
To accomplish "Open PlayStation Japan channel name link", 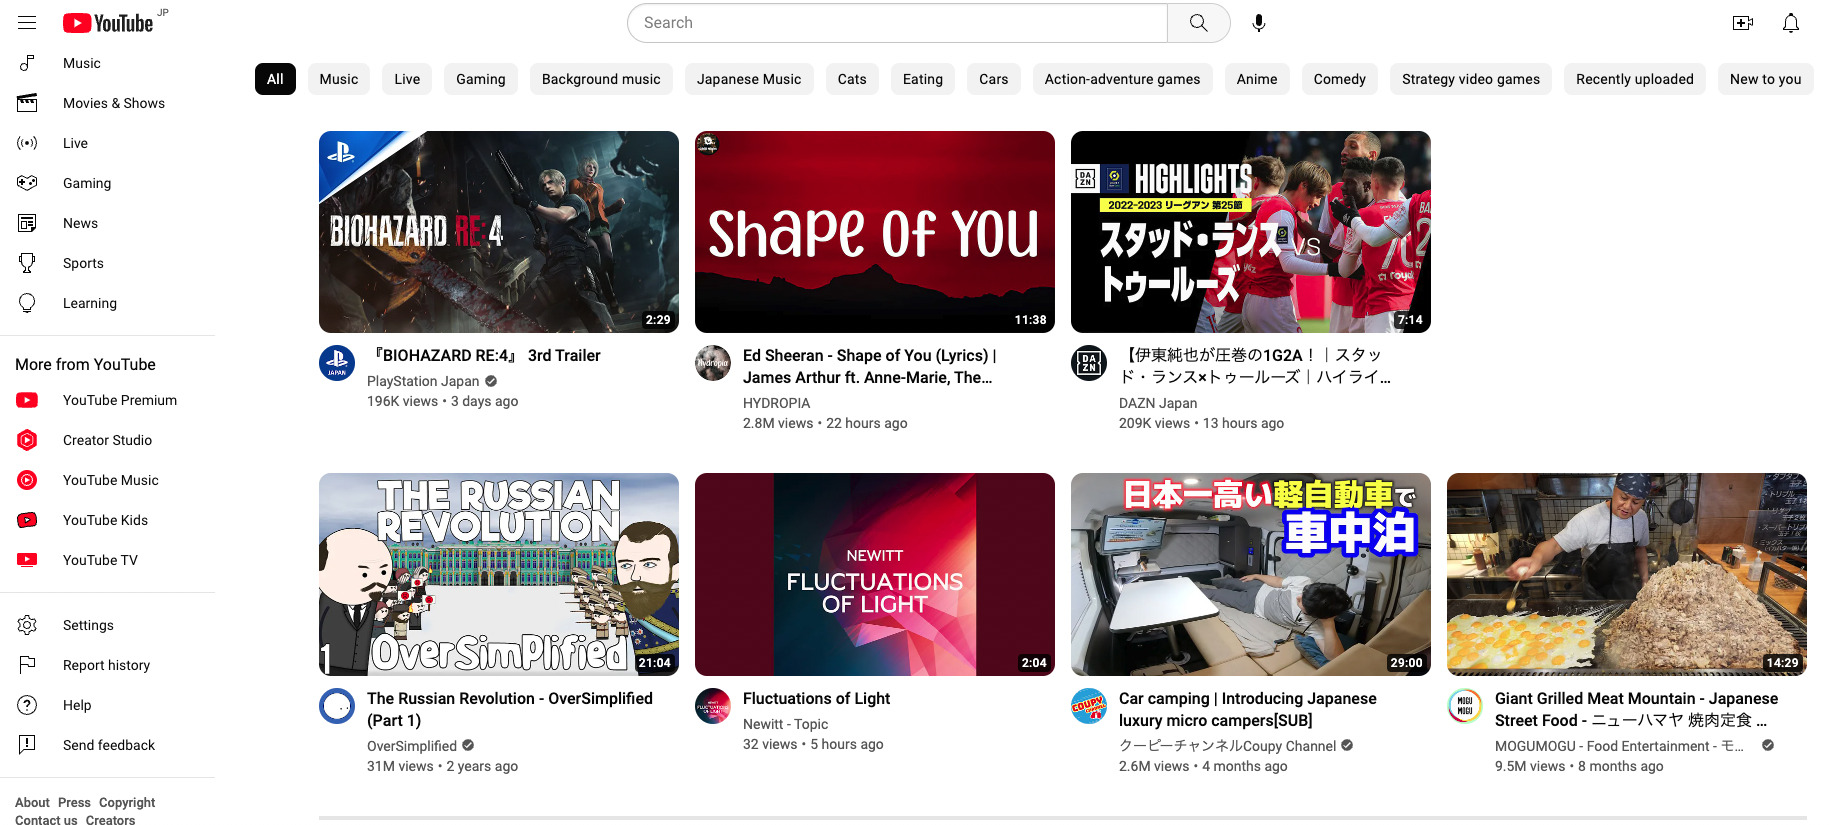I will tap(423, 381).
